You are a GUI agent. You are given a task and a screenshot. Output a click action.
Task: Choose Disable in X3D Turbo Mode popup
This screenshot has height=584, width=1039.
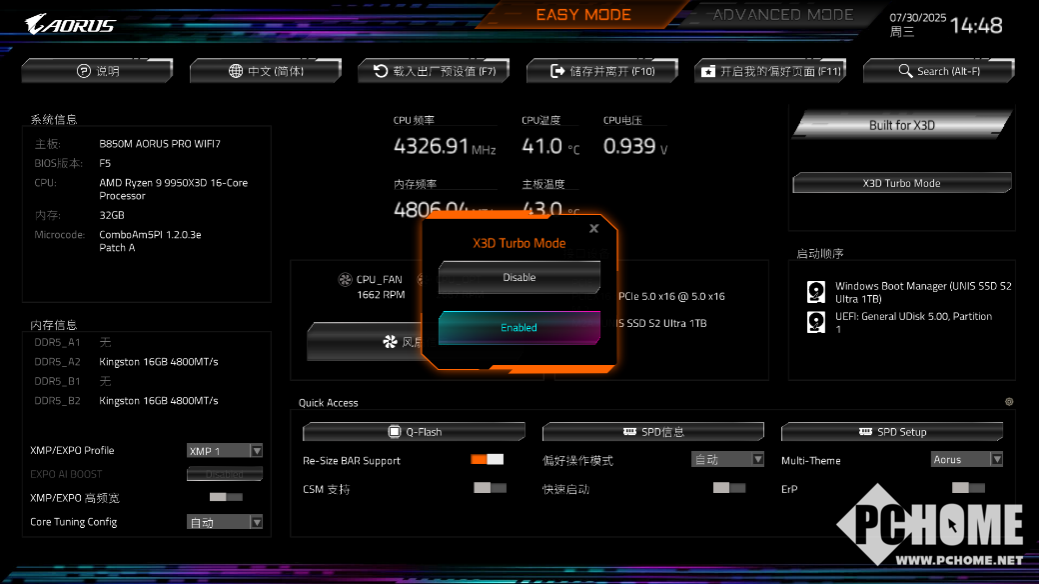click(x=519, y=277)
